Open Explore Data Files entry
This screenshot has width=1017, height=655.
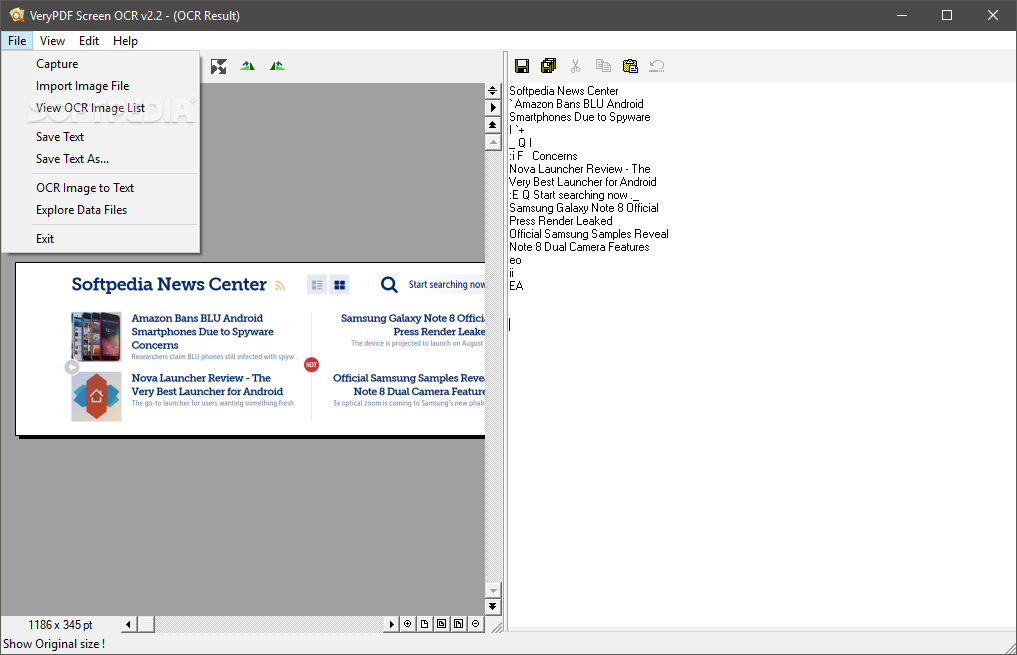click(101, 209)
